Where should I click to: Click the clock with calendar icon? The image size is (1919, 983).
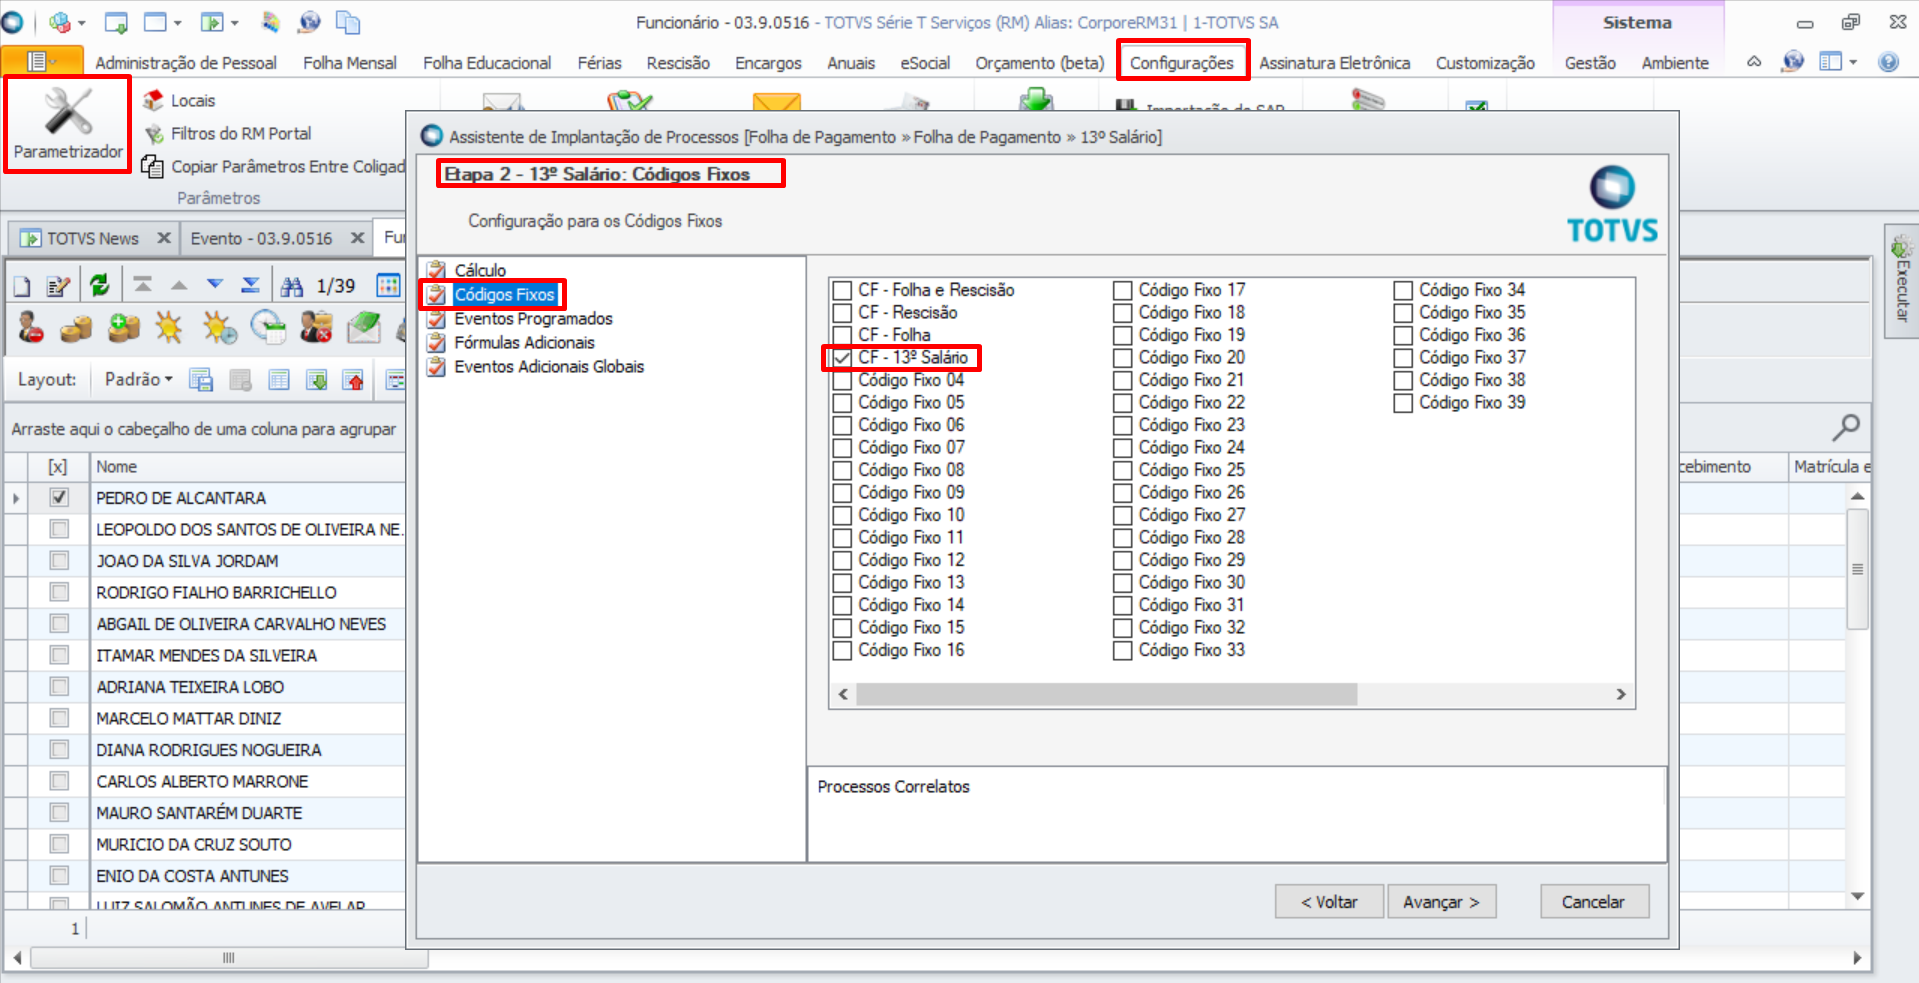(268, 328)
